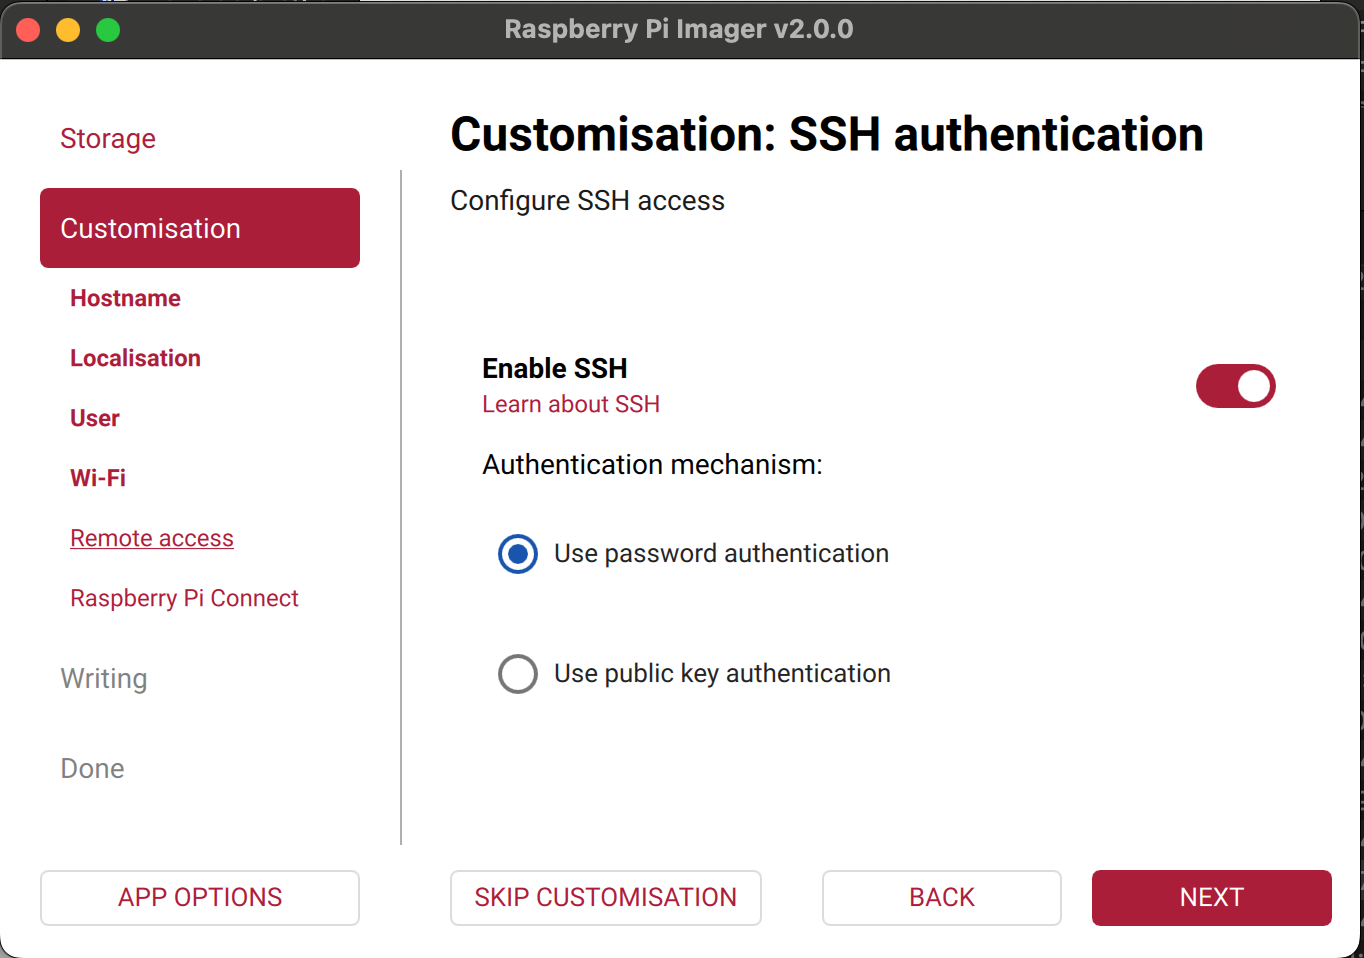
Task: Jump to Localisation settings
Action: [x=135, y=358]
